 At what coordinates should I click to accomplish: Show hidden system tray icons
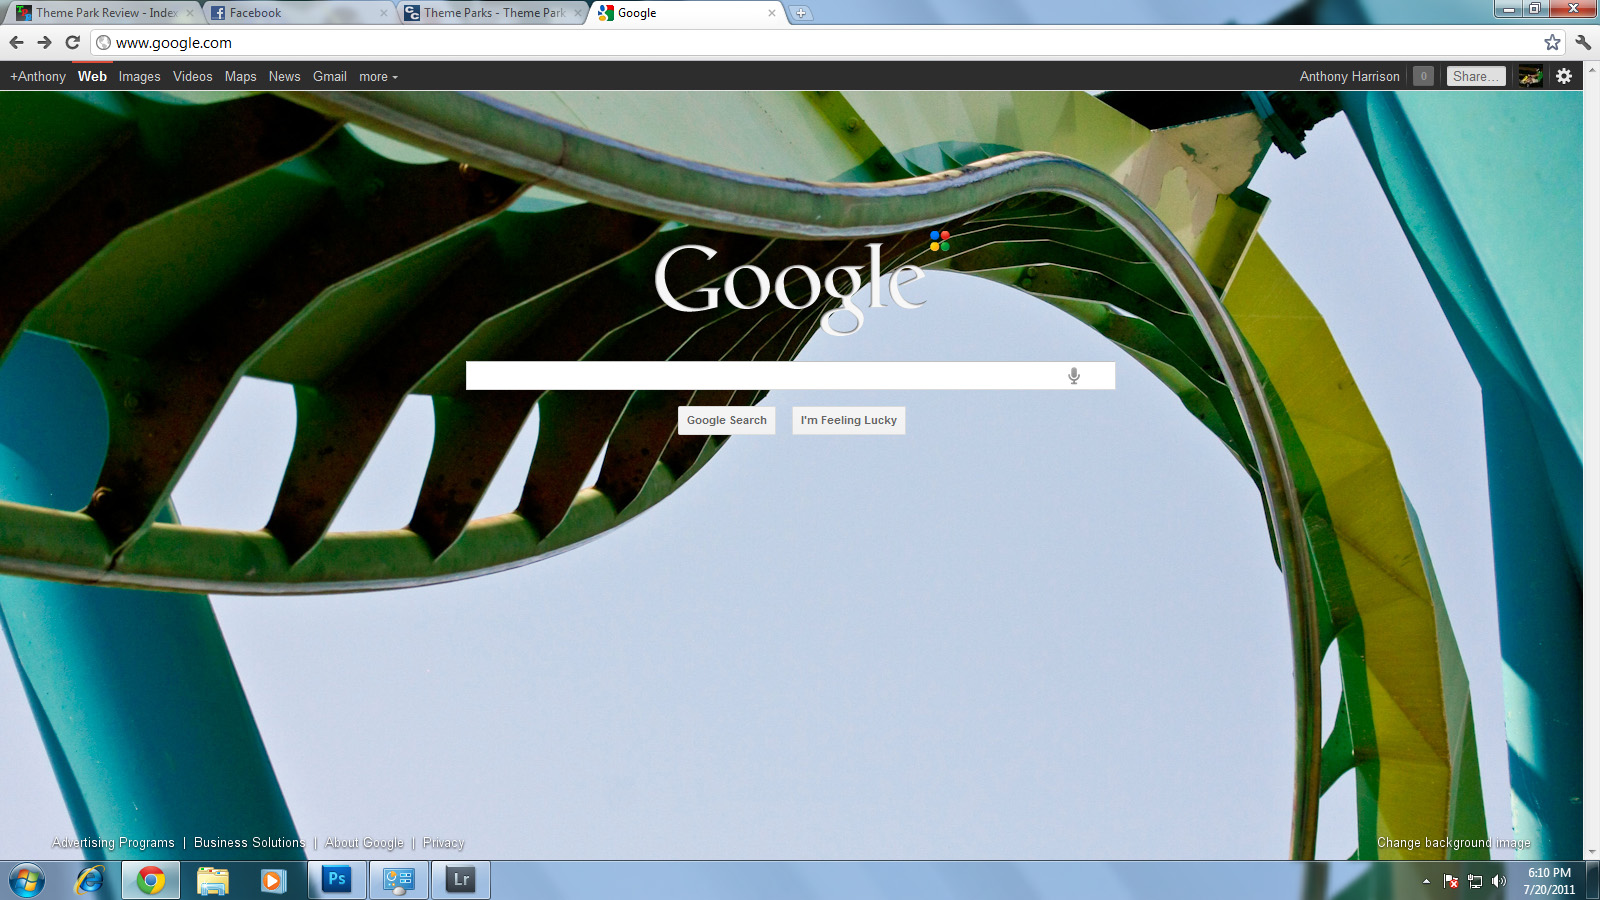coord(1426,881)
